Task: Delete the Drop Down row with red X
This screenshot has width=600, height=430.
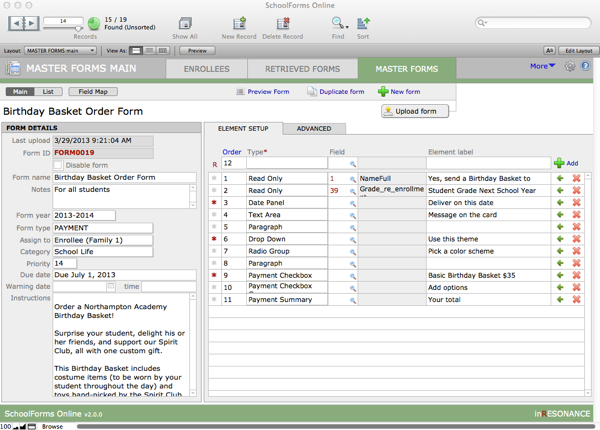Action: (x=576, y=239)
